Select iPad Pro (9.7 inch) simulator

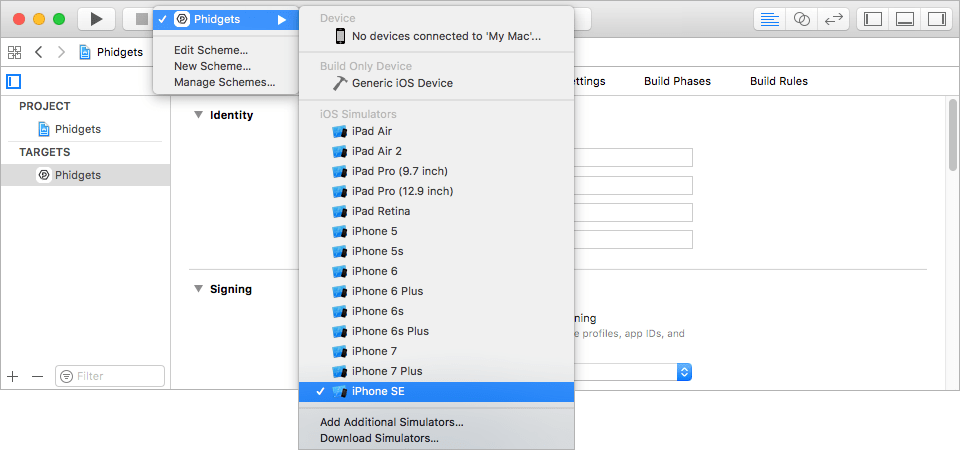pos(436,171)
